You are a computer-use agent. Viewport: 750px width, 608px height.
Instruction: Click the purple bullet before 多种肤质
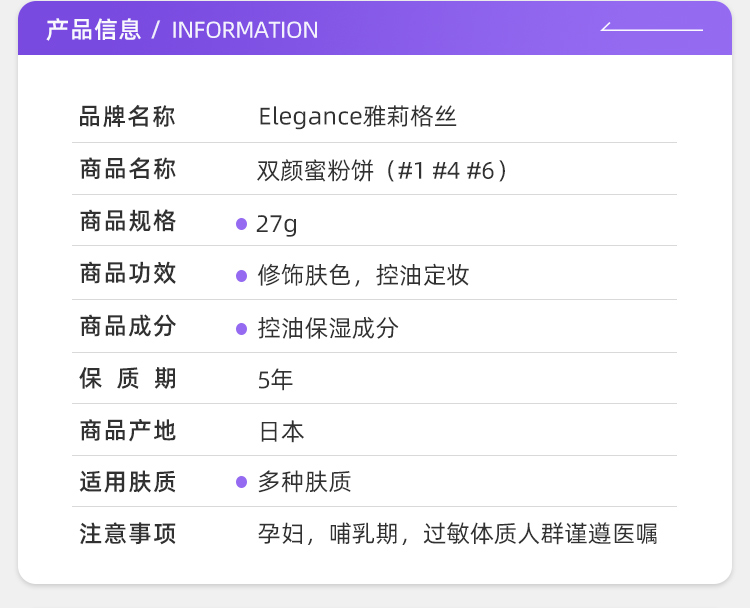tap(242, 482)
